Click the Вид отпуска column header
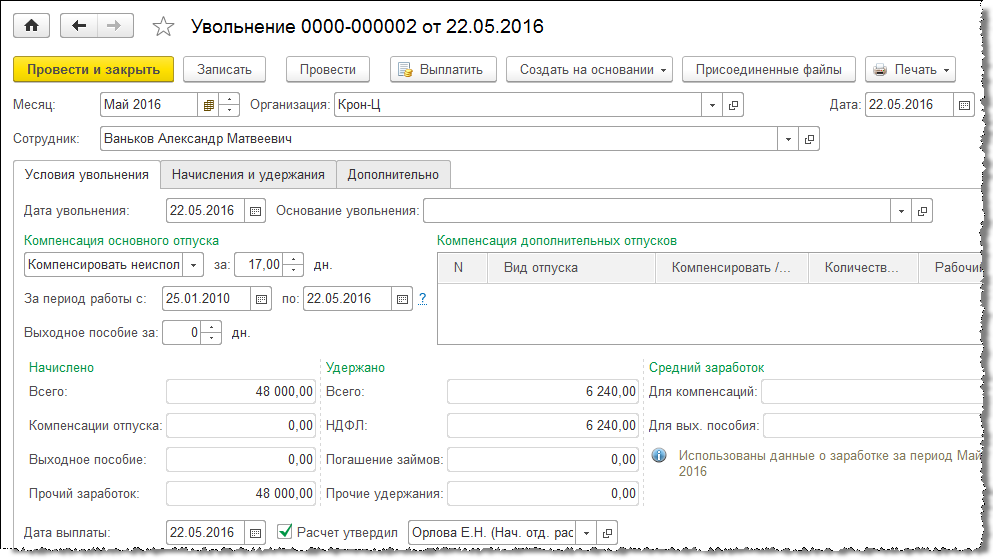Screen dimensions: 993x559 click(571, 268)
